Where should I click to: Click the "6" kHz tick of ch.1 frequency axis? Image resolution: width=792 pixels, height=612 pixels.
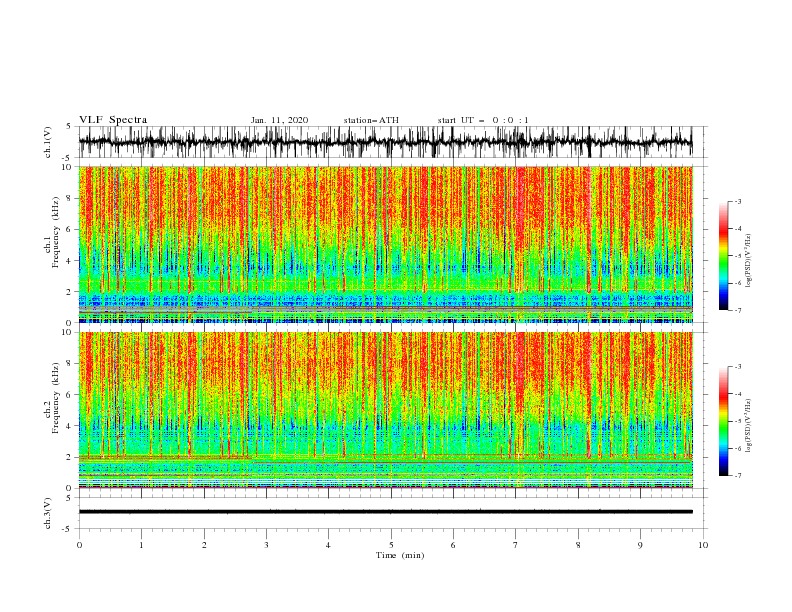[69, 229]
